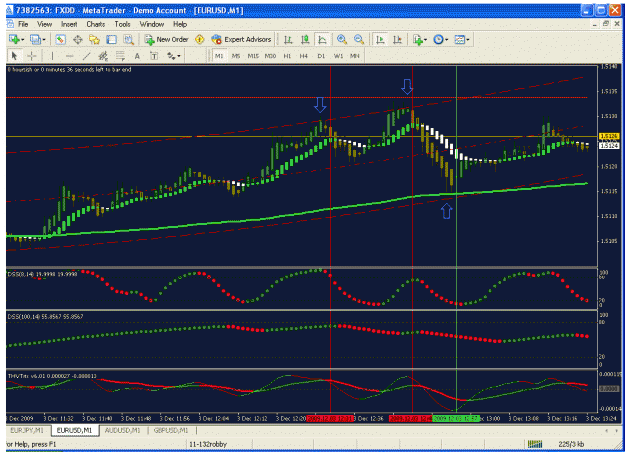
Task: Switch to Candlesticks chart view
Action: tap(305, 39)
